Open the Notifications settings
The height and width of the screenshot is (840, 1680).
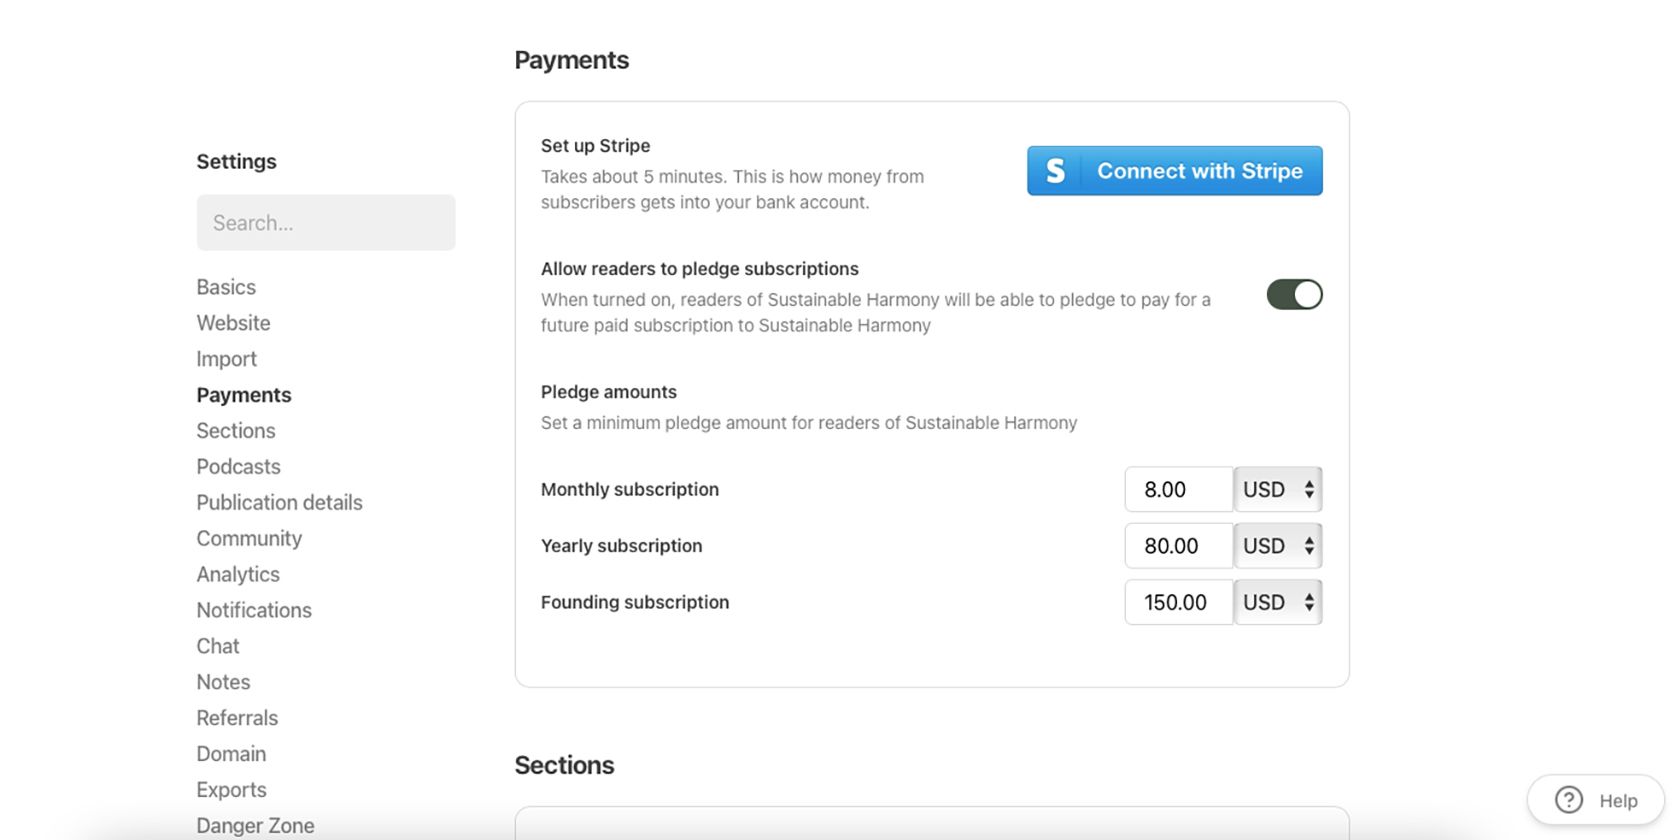254,610
